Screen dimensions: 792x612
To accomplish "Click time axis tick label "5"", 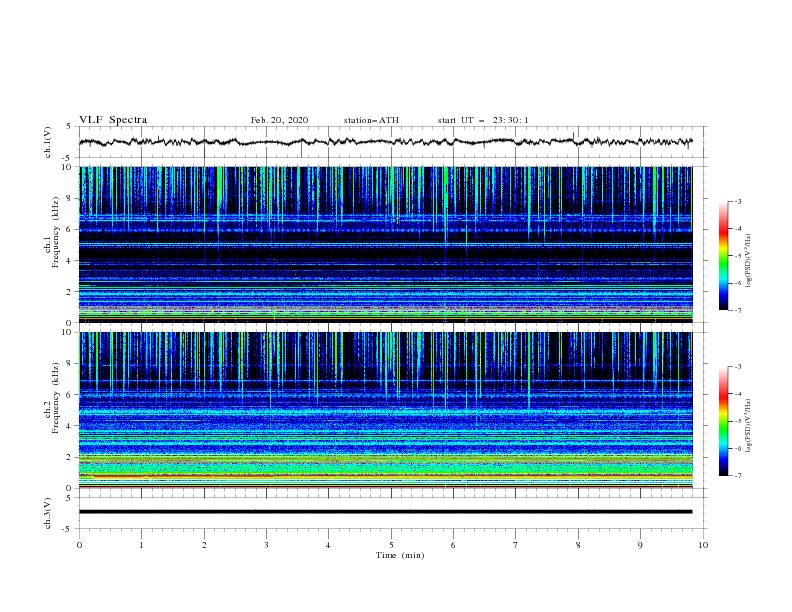I will point(391,545).
